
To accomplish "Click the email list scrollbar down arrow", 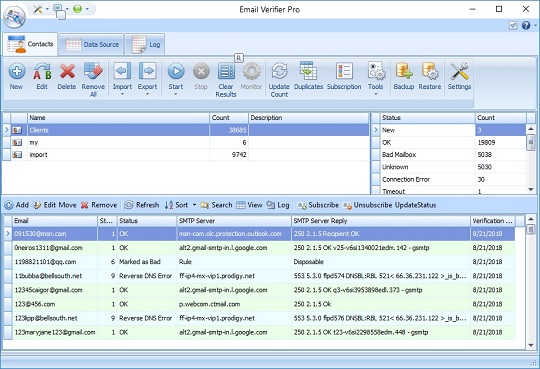I will coord(531,345).
